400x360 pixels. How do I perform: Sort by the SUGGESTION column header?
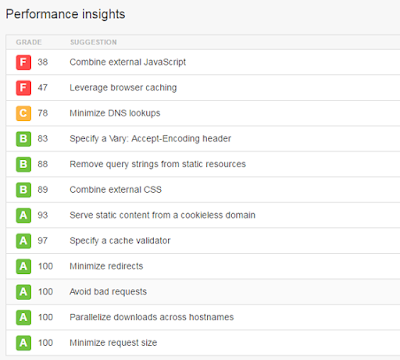coord(93,42)
